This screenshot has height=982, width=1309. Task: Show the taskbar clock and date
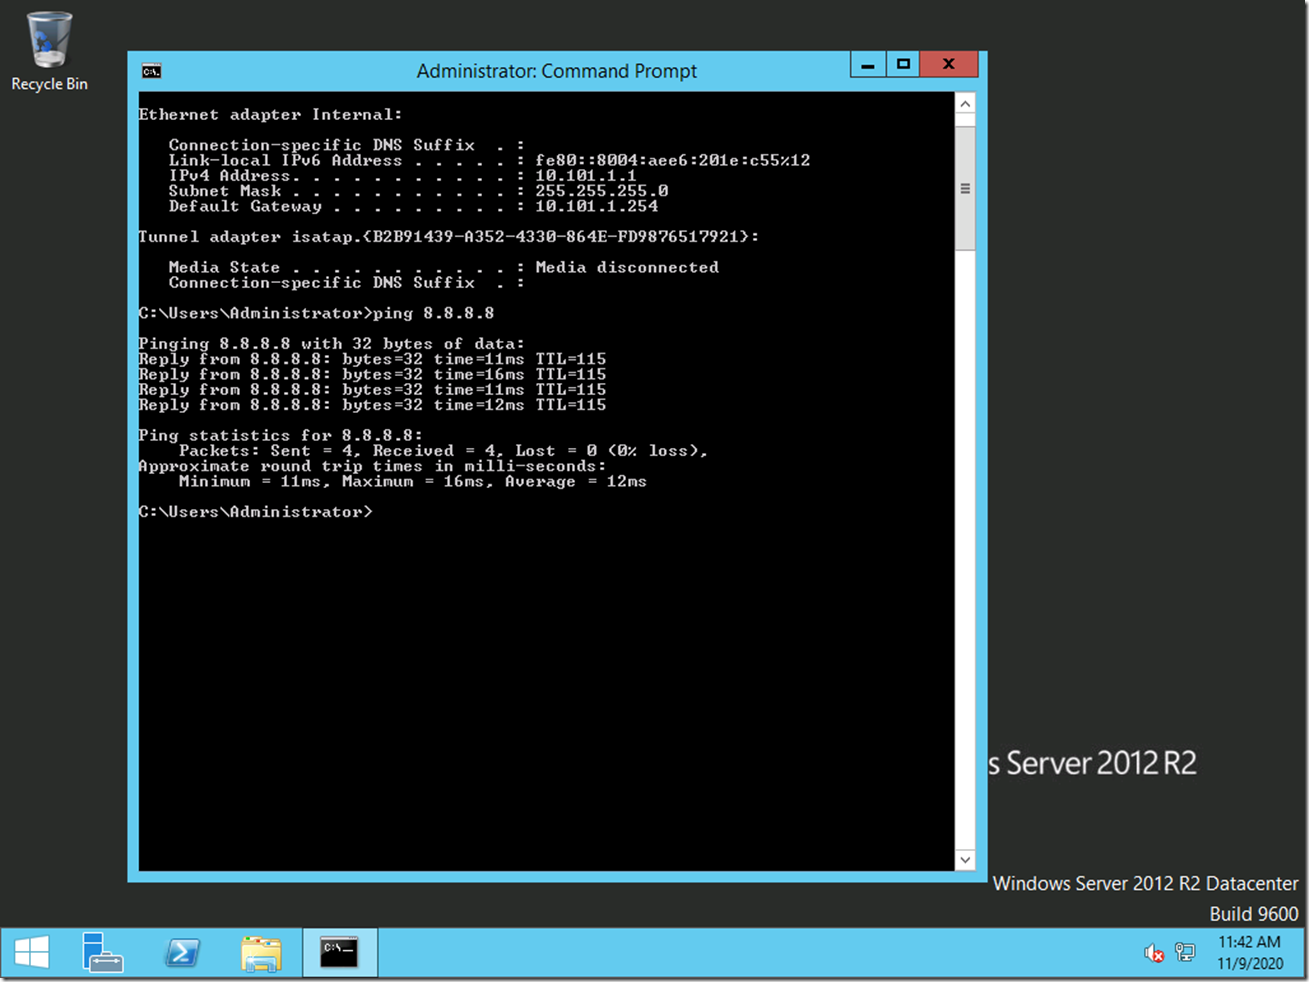coord(1249,953)
